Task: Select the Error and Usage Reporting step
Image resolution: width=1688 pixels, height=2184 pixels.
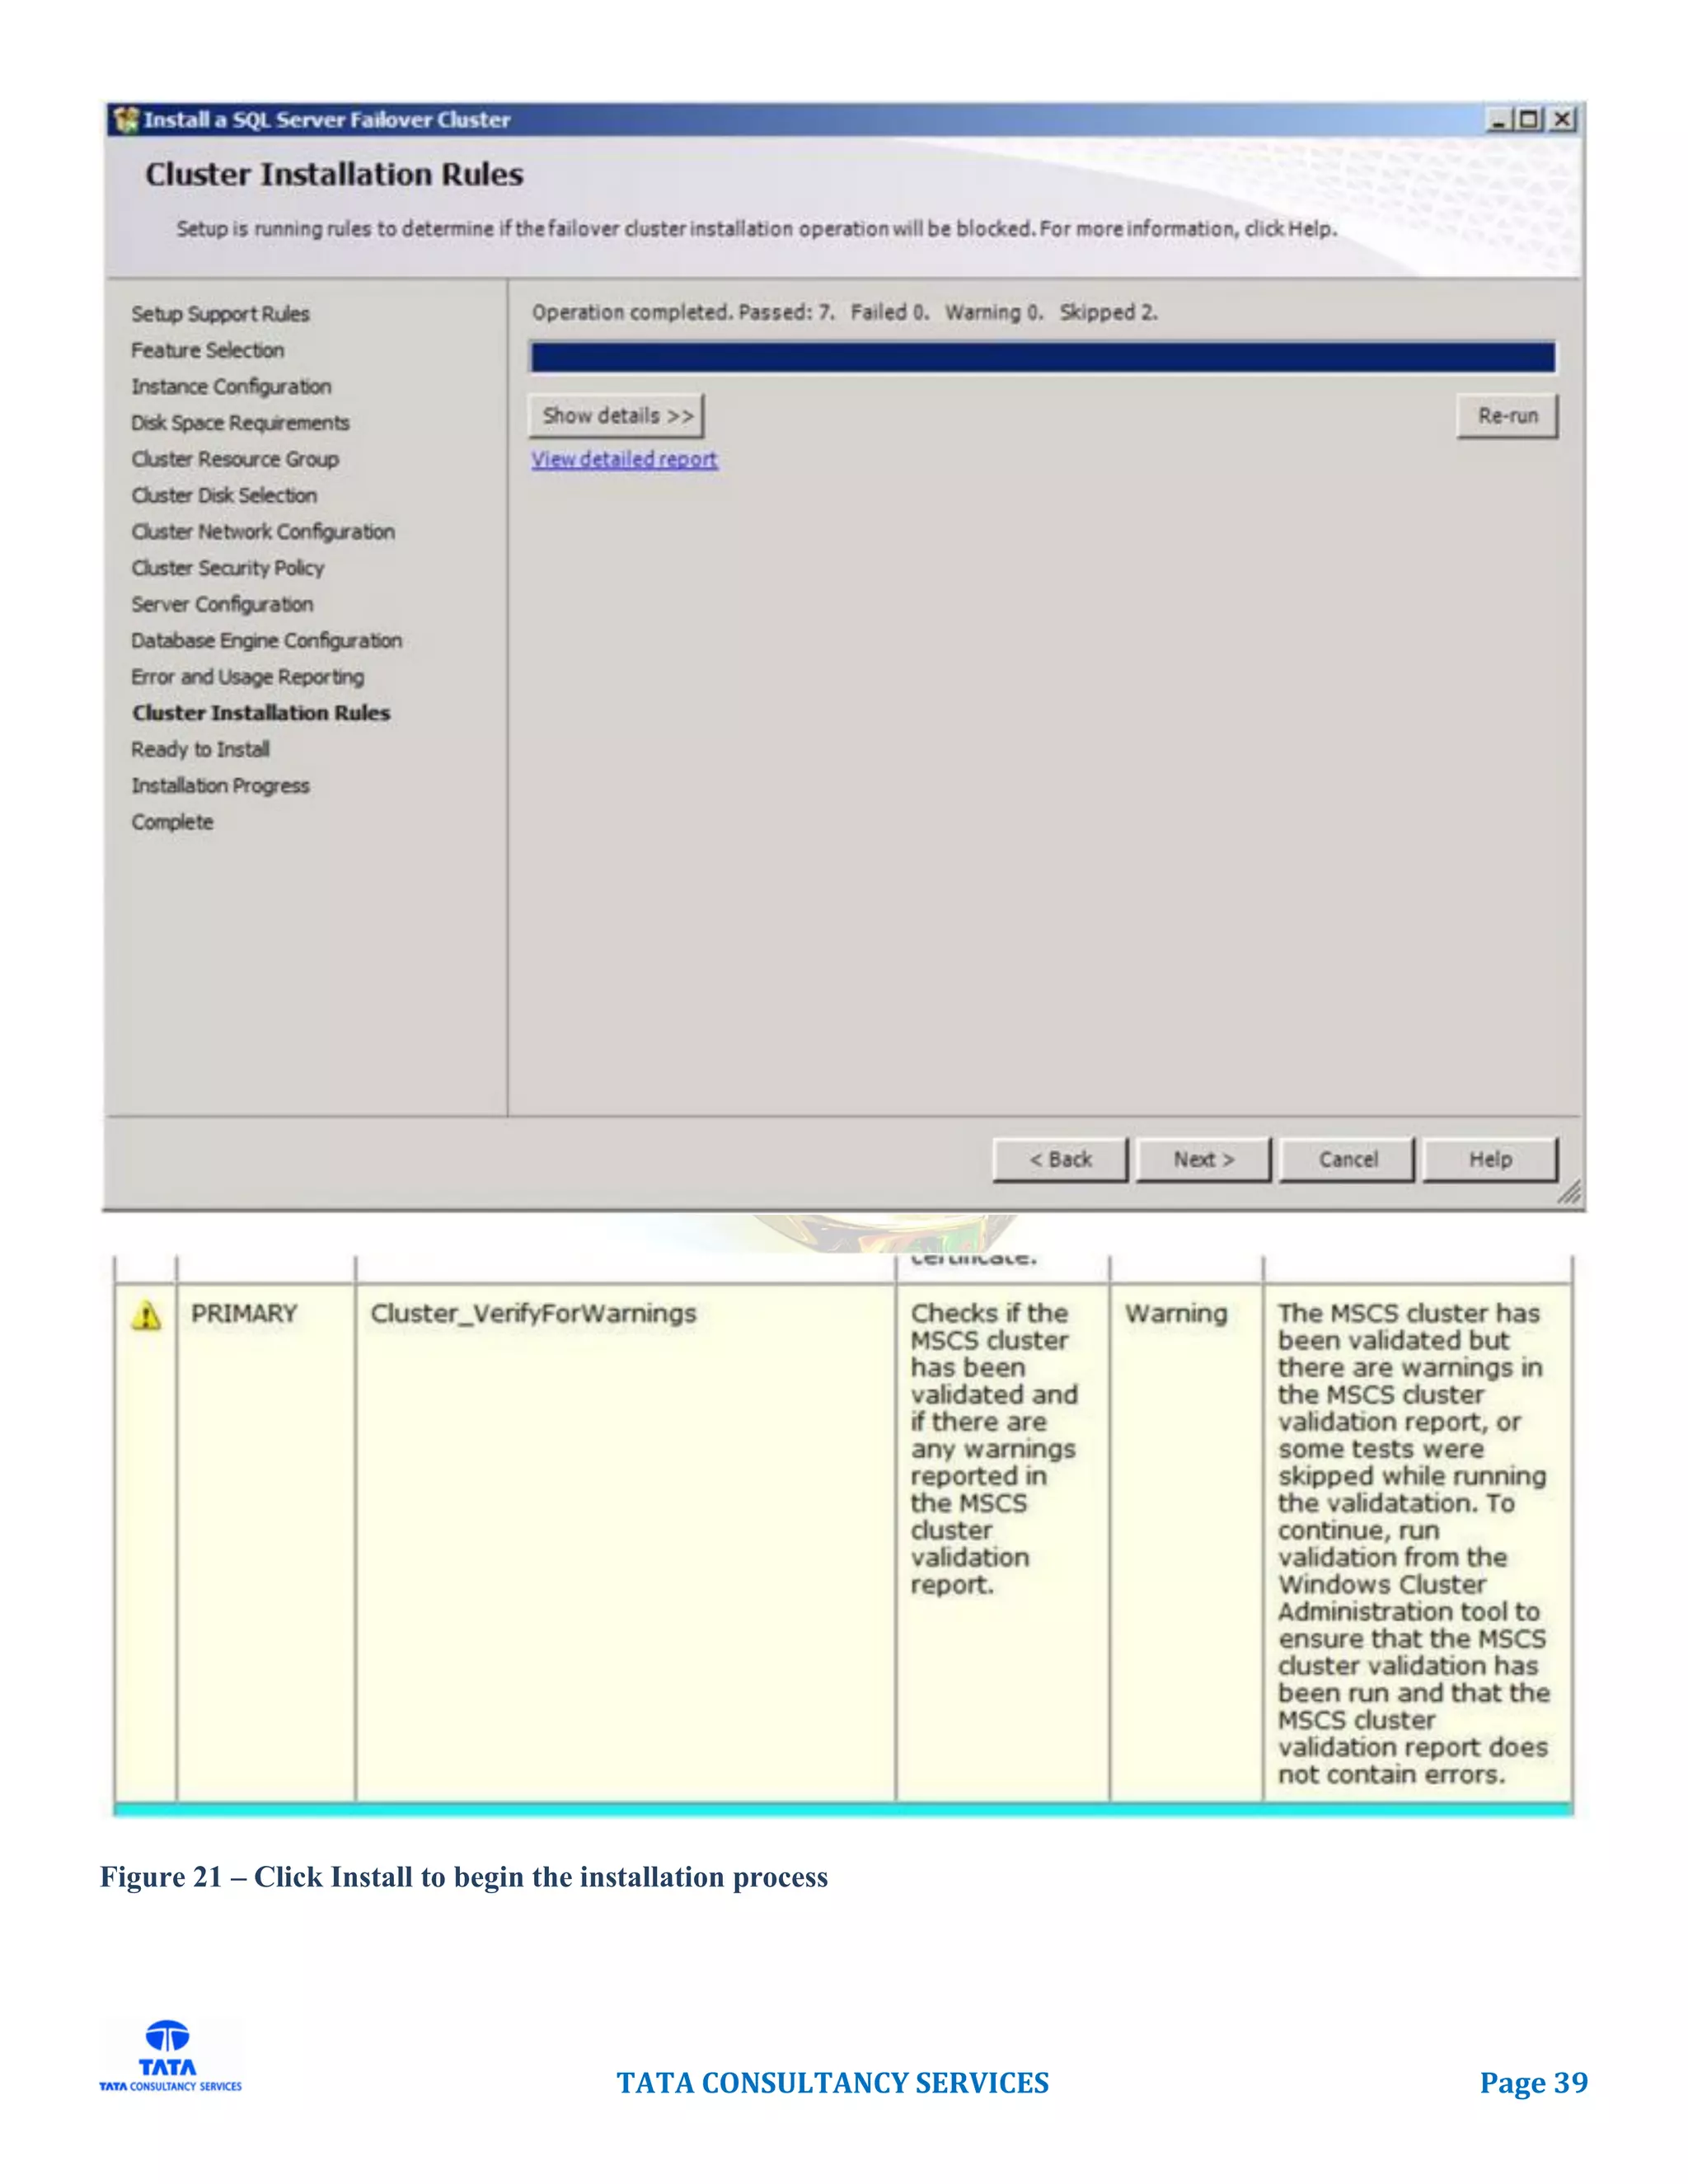Action: point(248,677)
